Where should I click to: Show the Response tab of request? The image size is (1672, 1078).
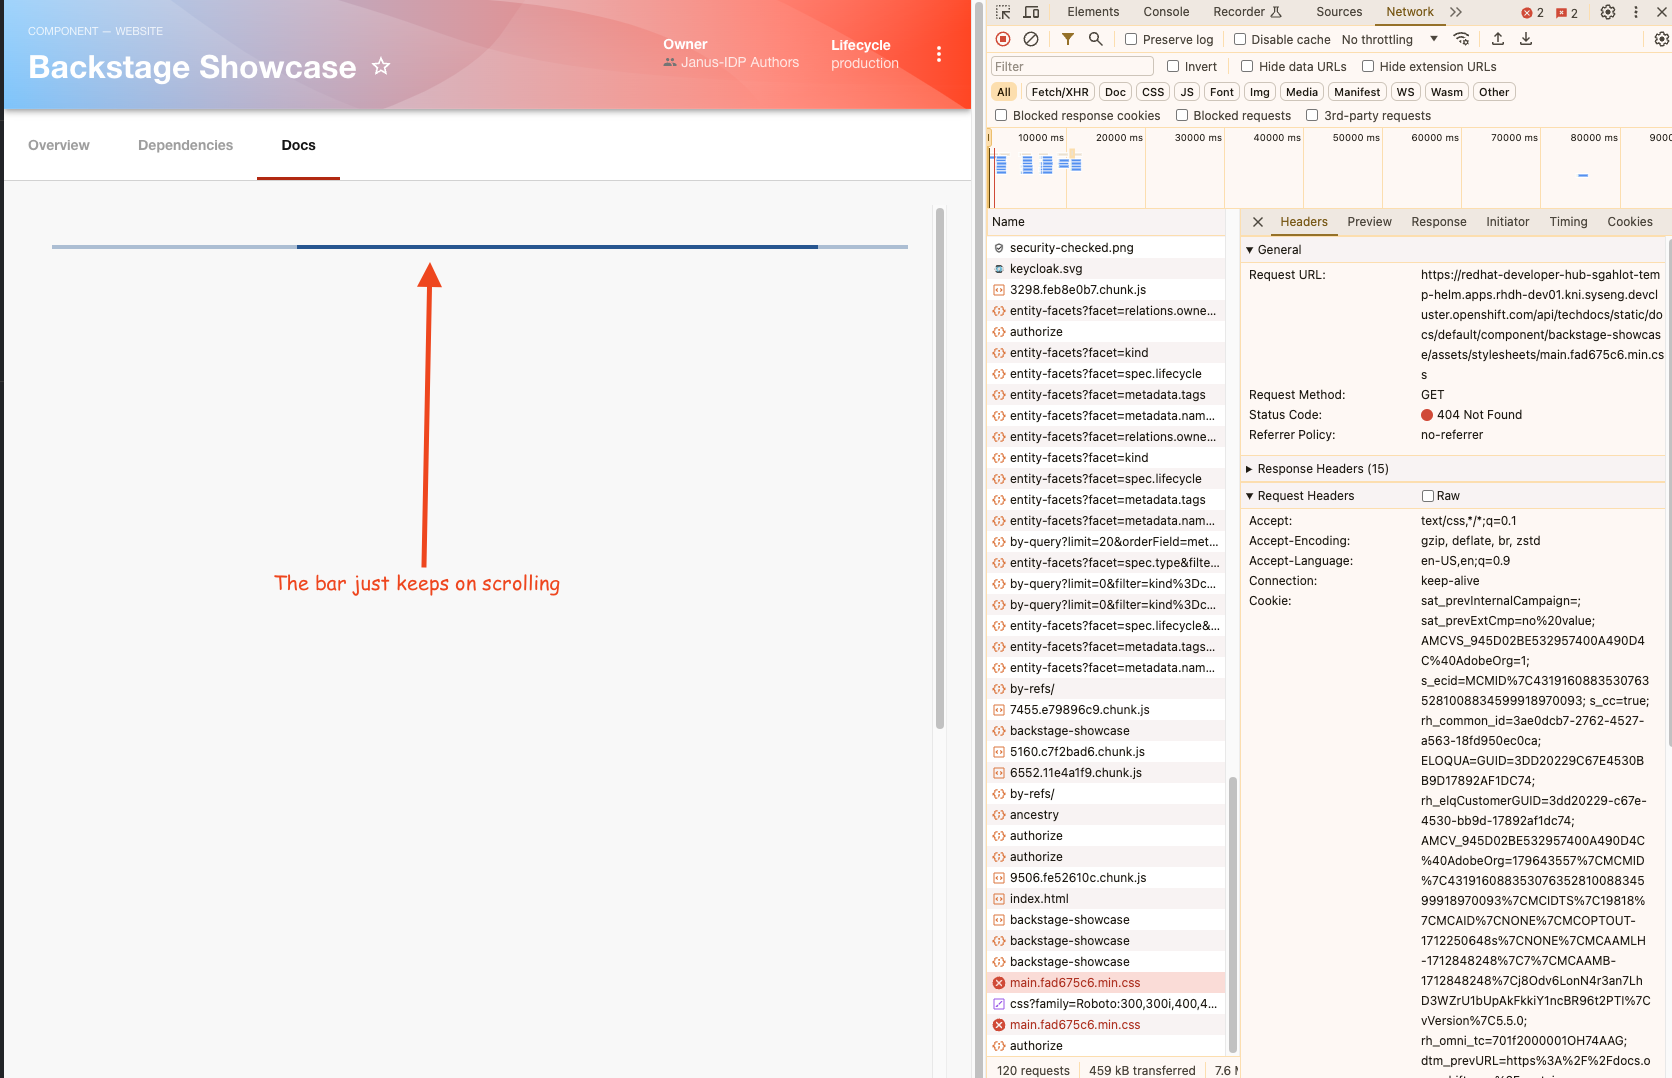click(1439, 222)
